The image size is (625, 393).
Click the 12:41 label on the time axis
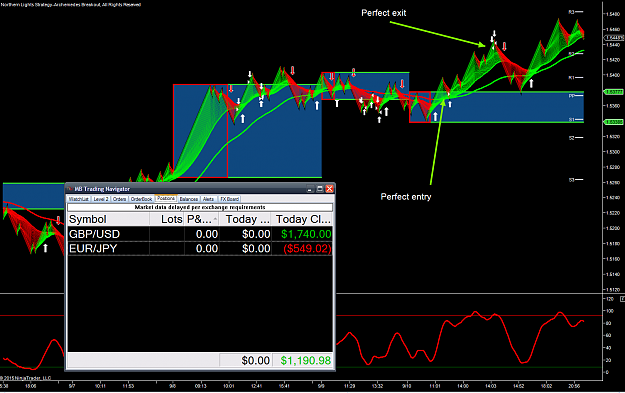256,386
